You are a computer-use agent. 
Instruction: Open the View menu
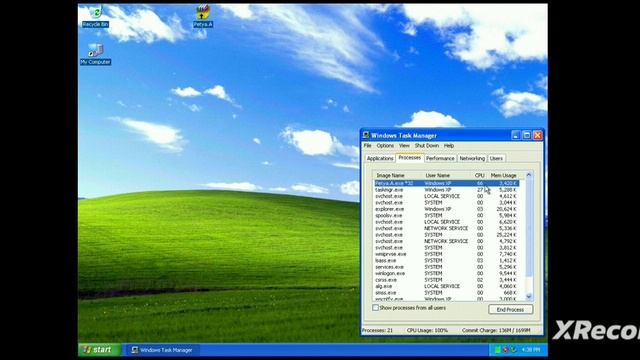pyautogui.click(x=404, y=146)
